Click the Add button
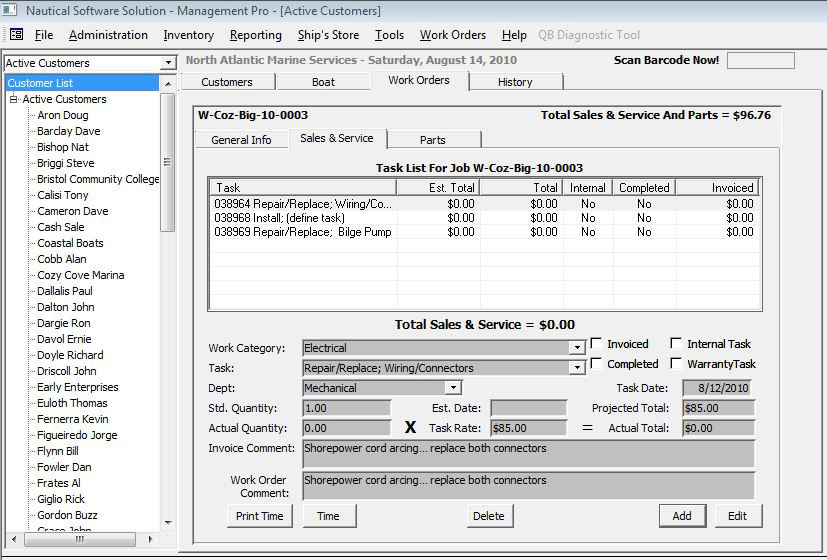The image size is (827, 560). 682,516
